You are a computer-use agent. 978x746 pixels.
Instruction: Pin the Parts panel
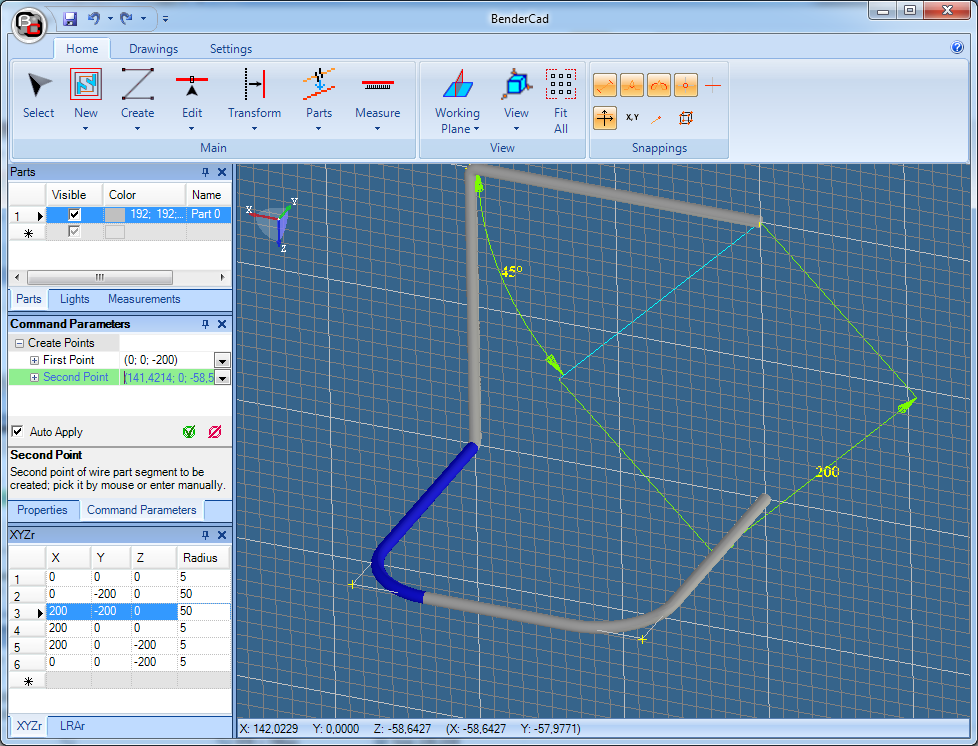[x=205, y=172]
